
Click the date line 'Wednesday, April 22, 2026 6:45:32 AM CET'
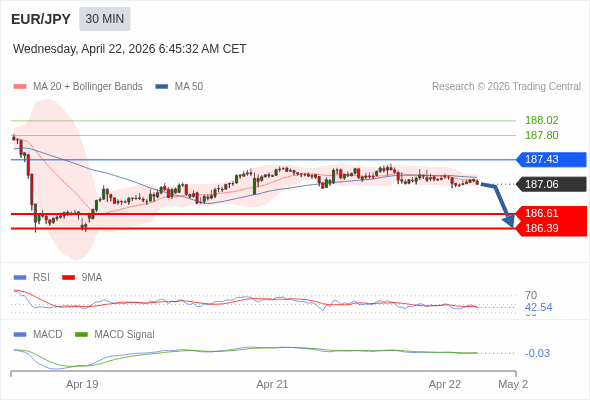pyautogui.click(x=129, y=49)
